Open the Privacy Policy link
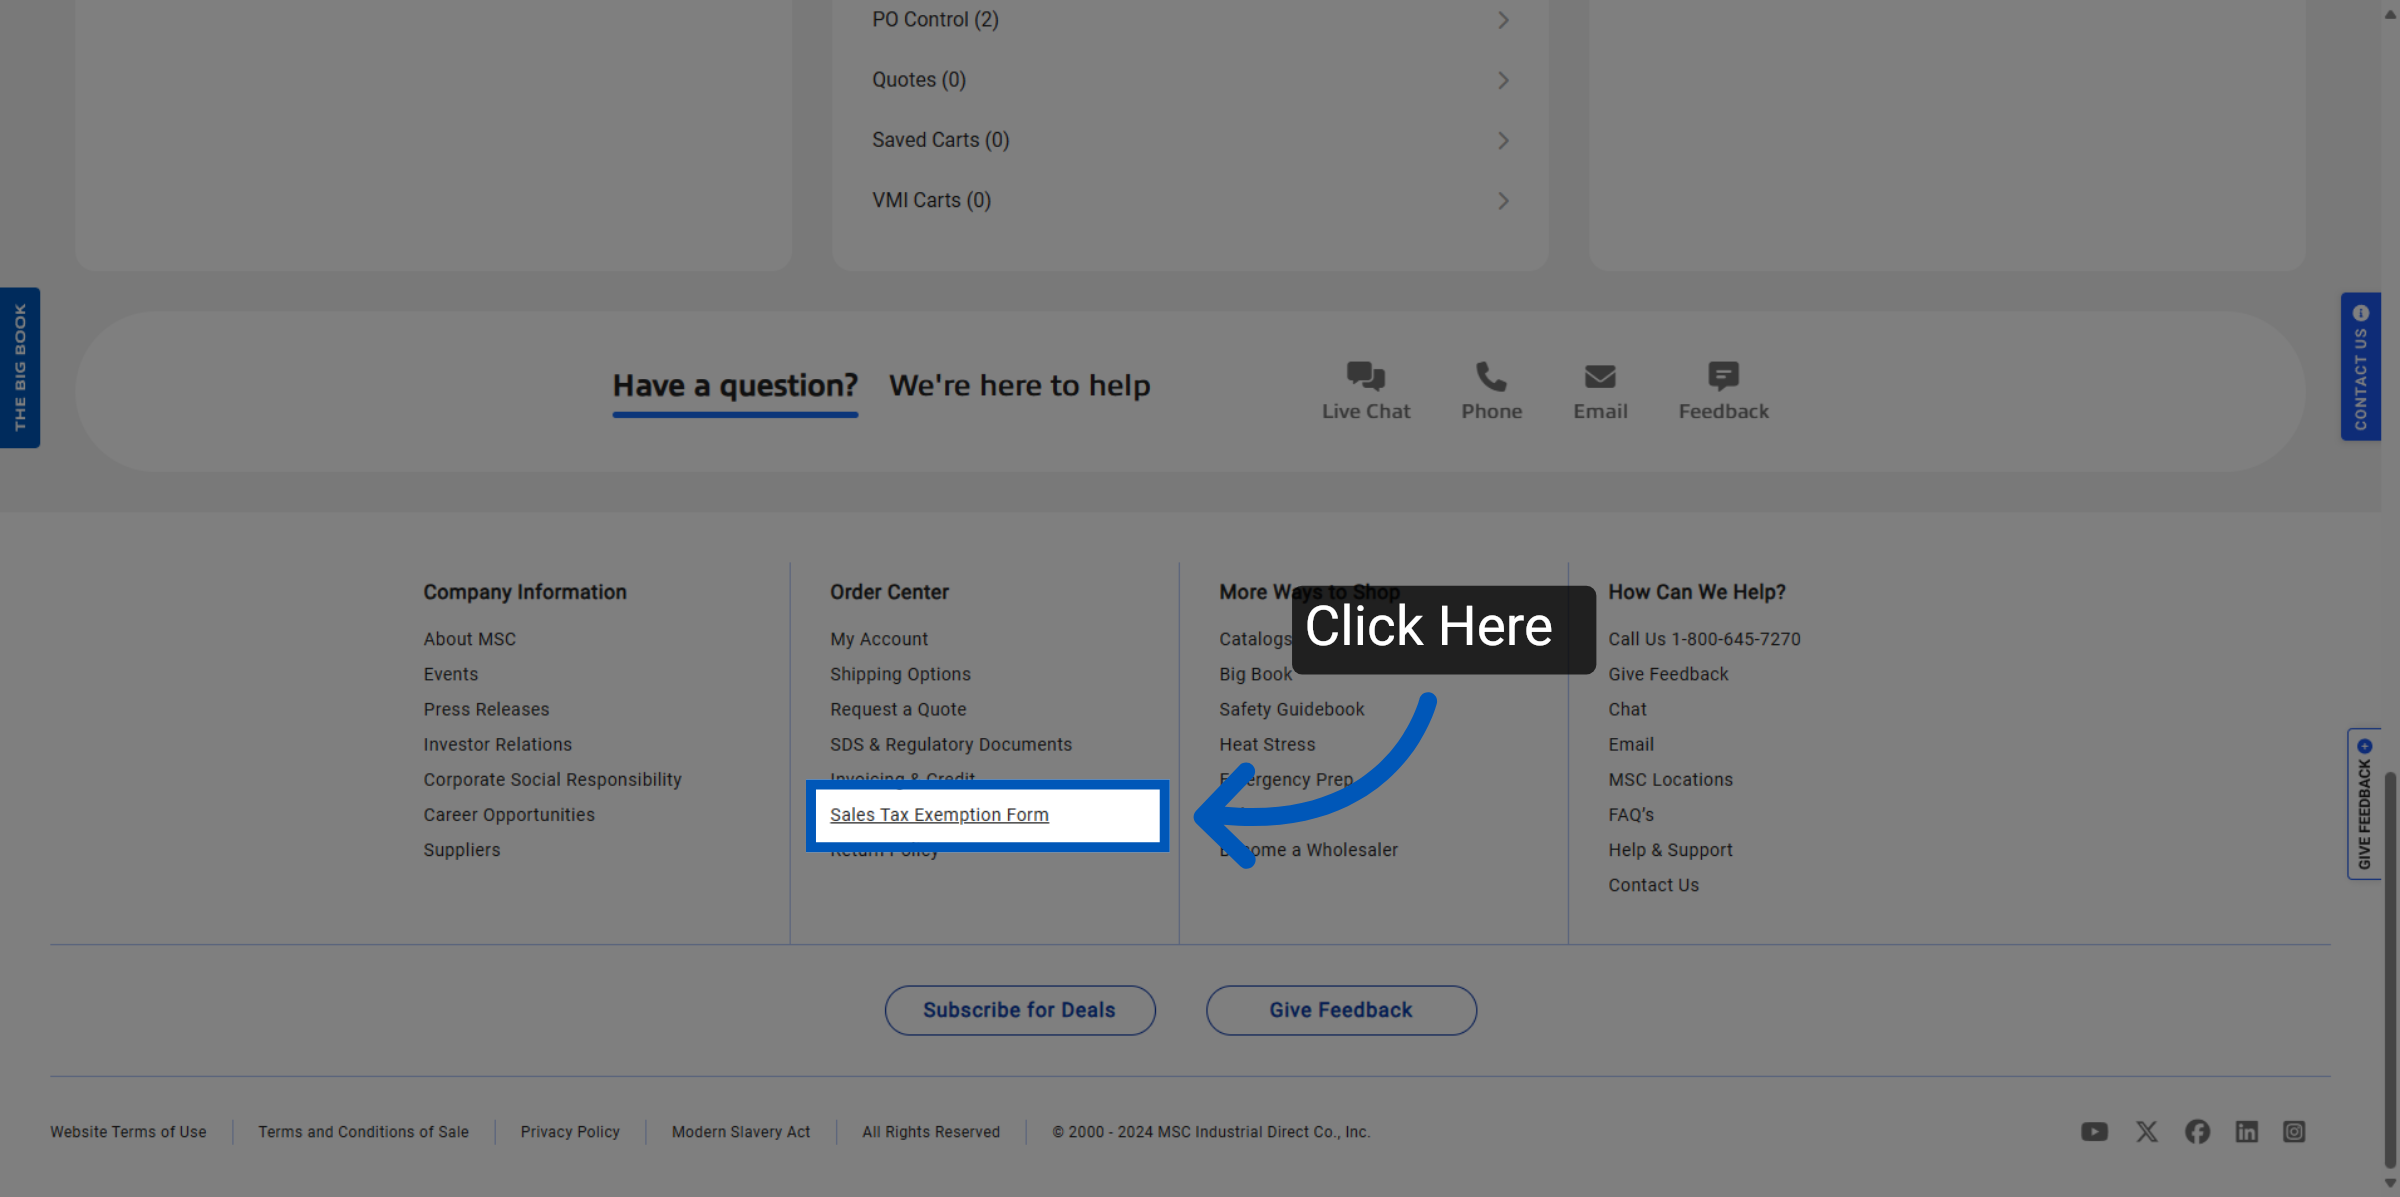 point(570,1131)
